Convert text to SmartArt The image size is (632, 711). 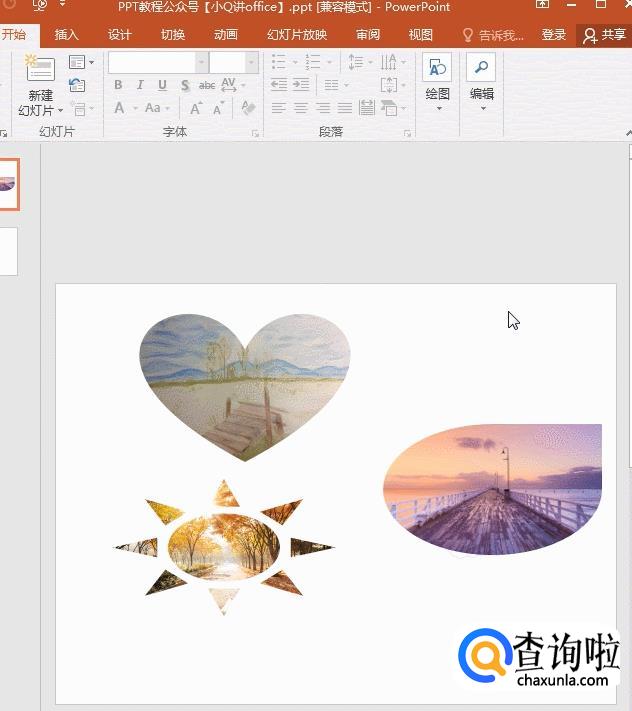(393, 108)
